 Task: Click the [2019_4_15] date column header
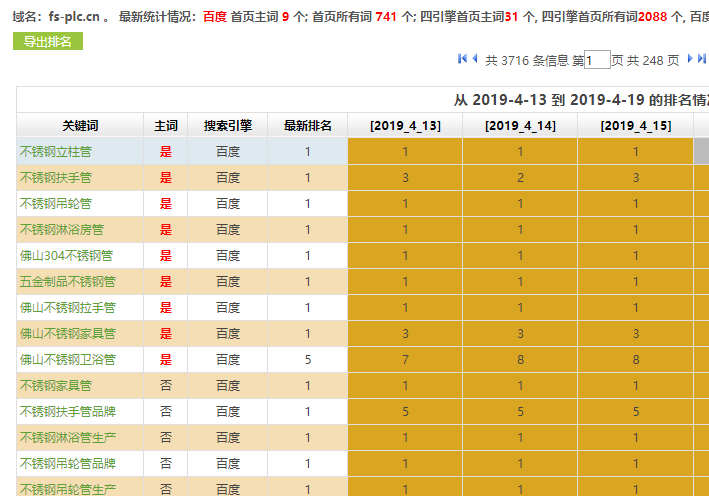point(635,126)
